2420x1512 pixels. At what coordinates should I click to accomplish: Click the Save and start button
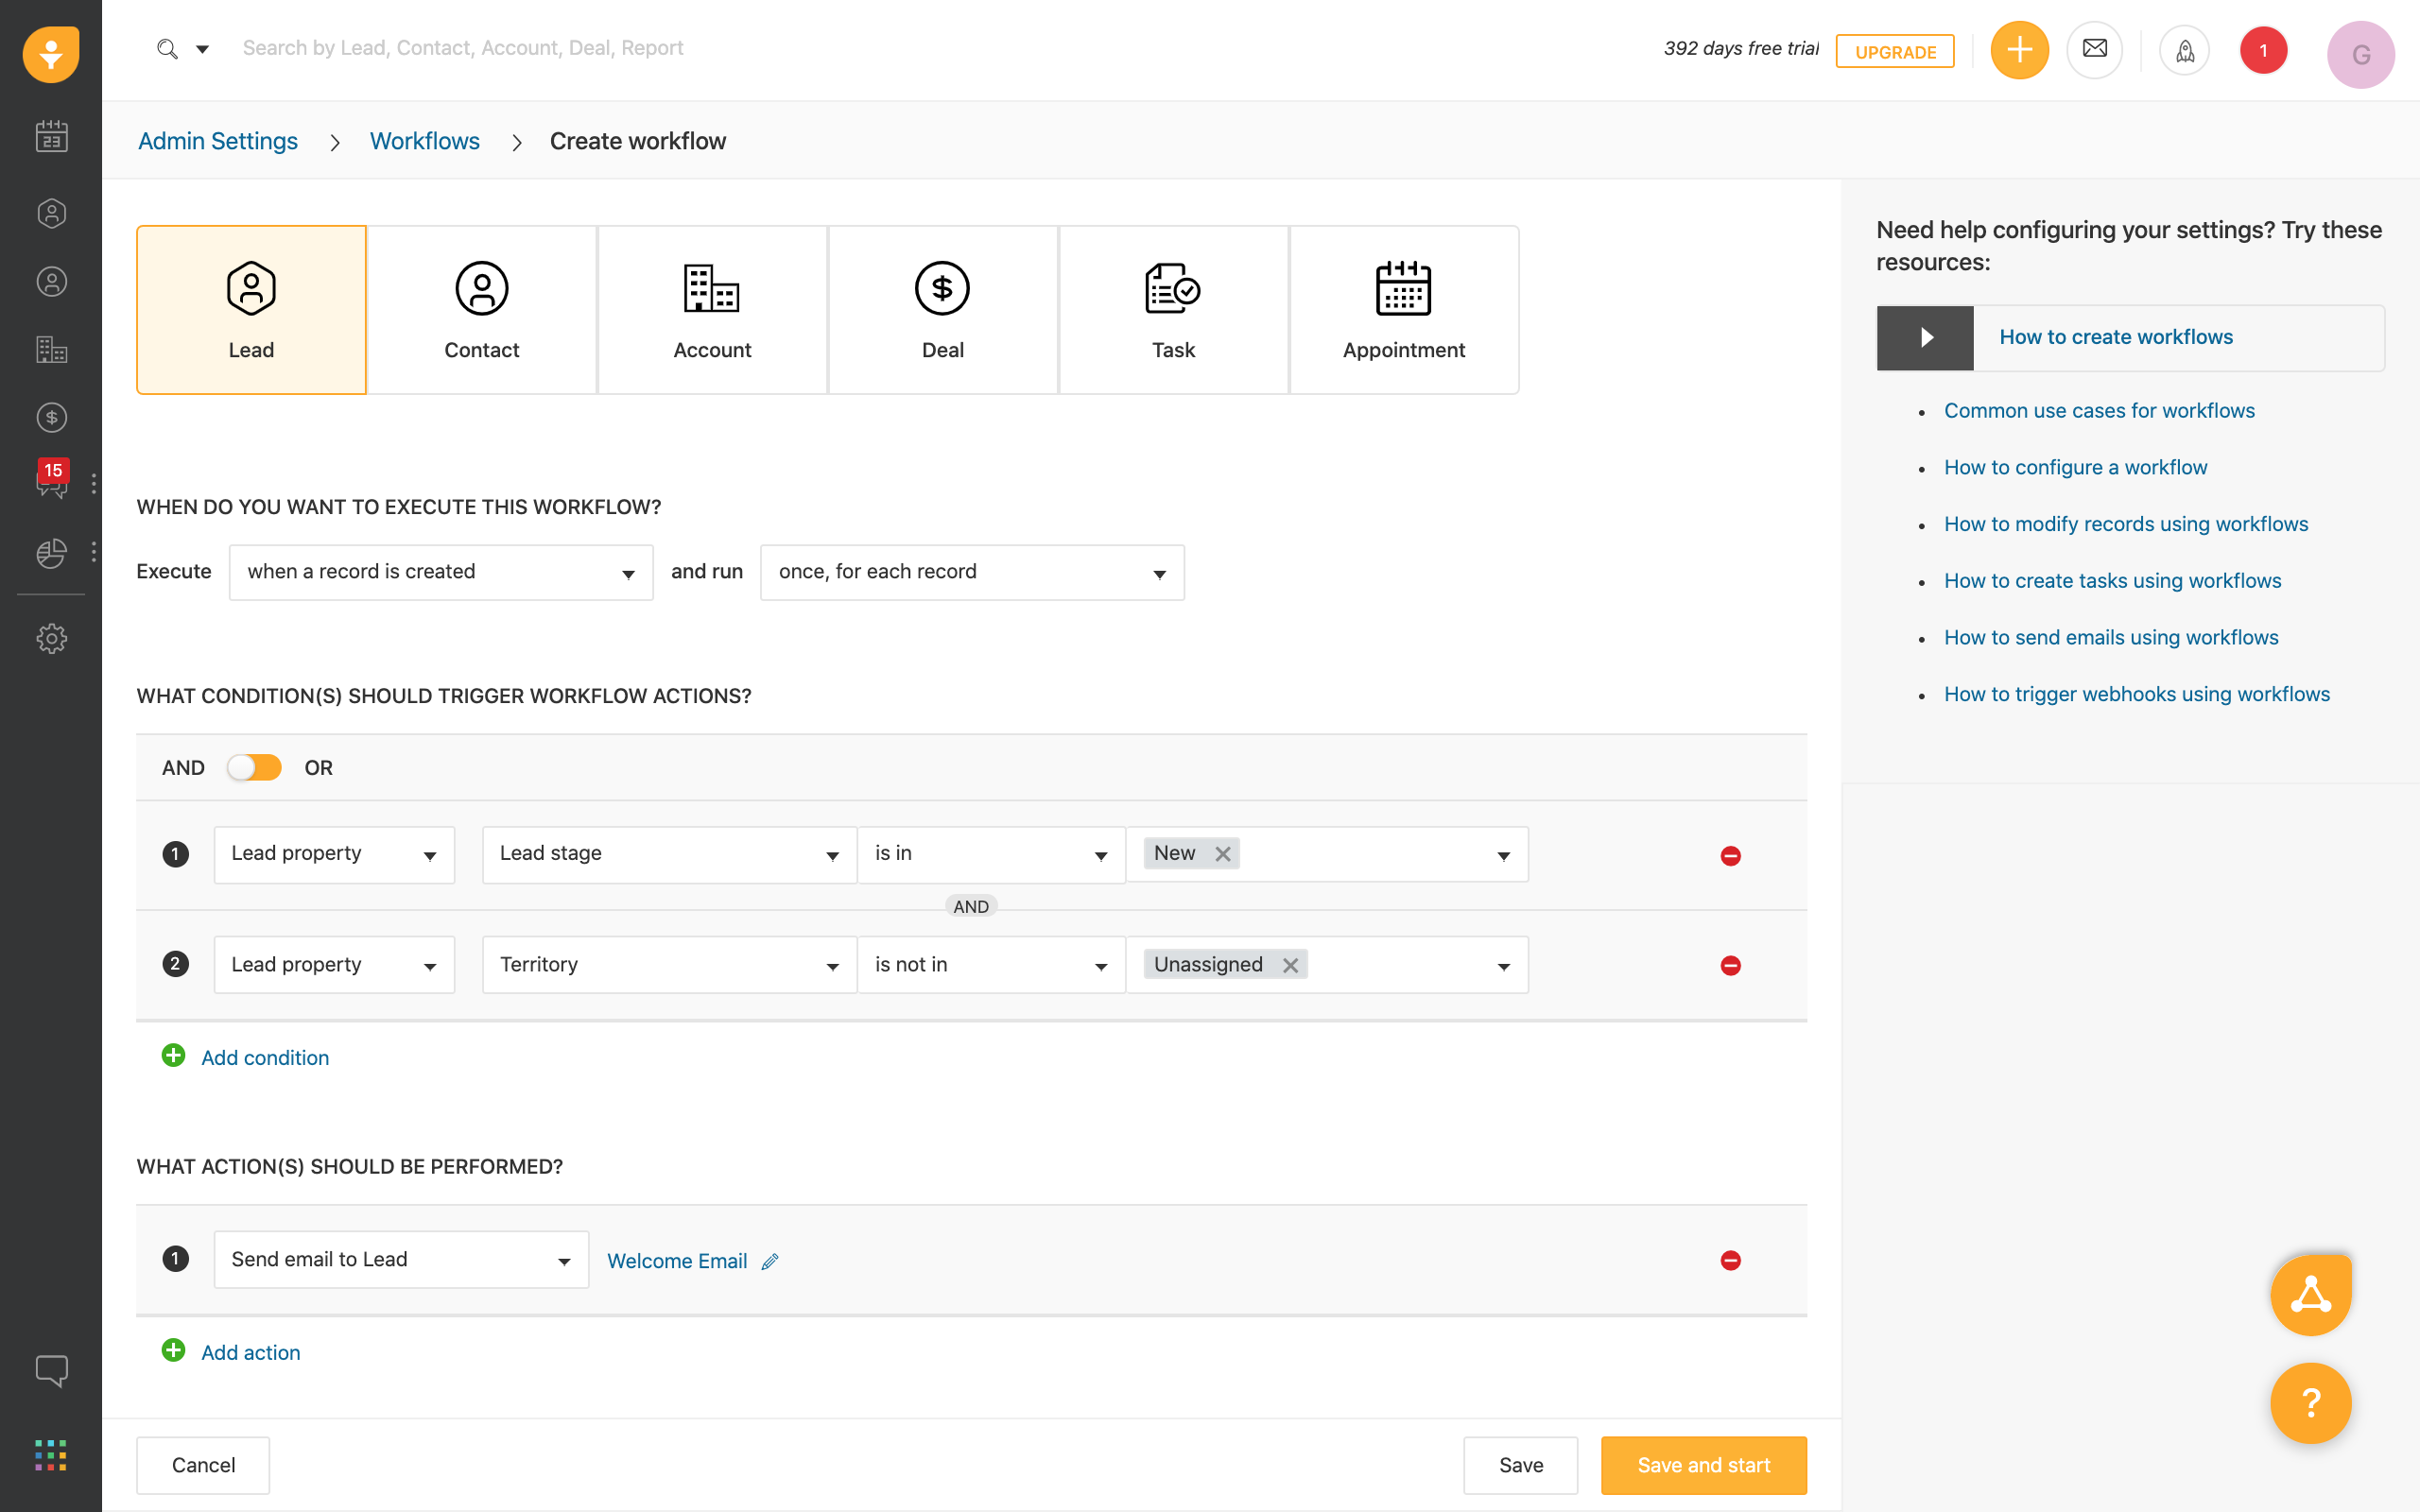pos(1702,1464)
